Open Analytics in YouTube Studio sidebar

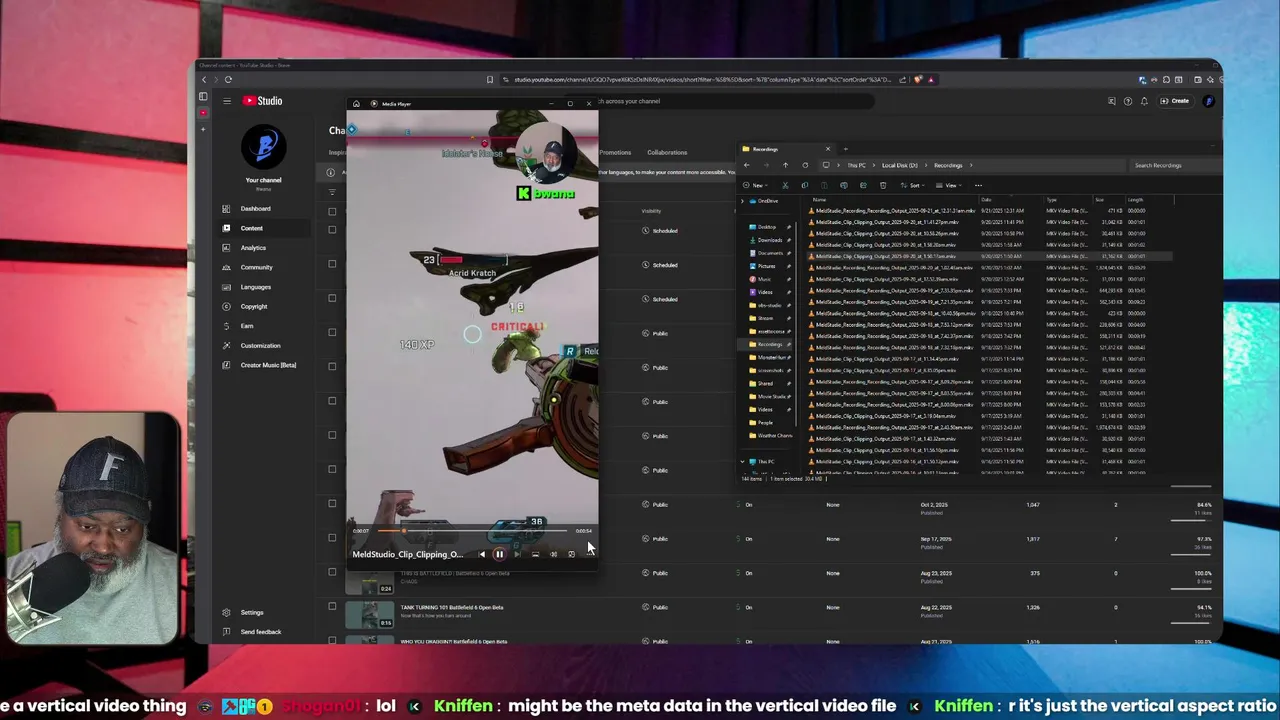tap(253, 248)
